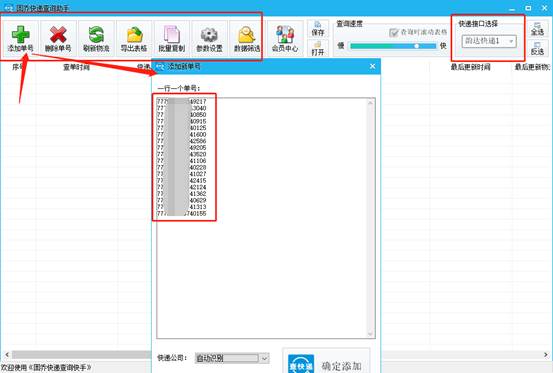Click the horizontal scrollbar left arrow

coord(6,354)
